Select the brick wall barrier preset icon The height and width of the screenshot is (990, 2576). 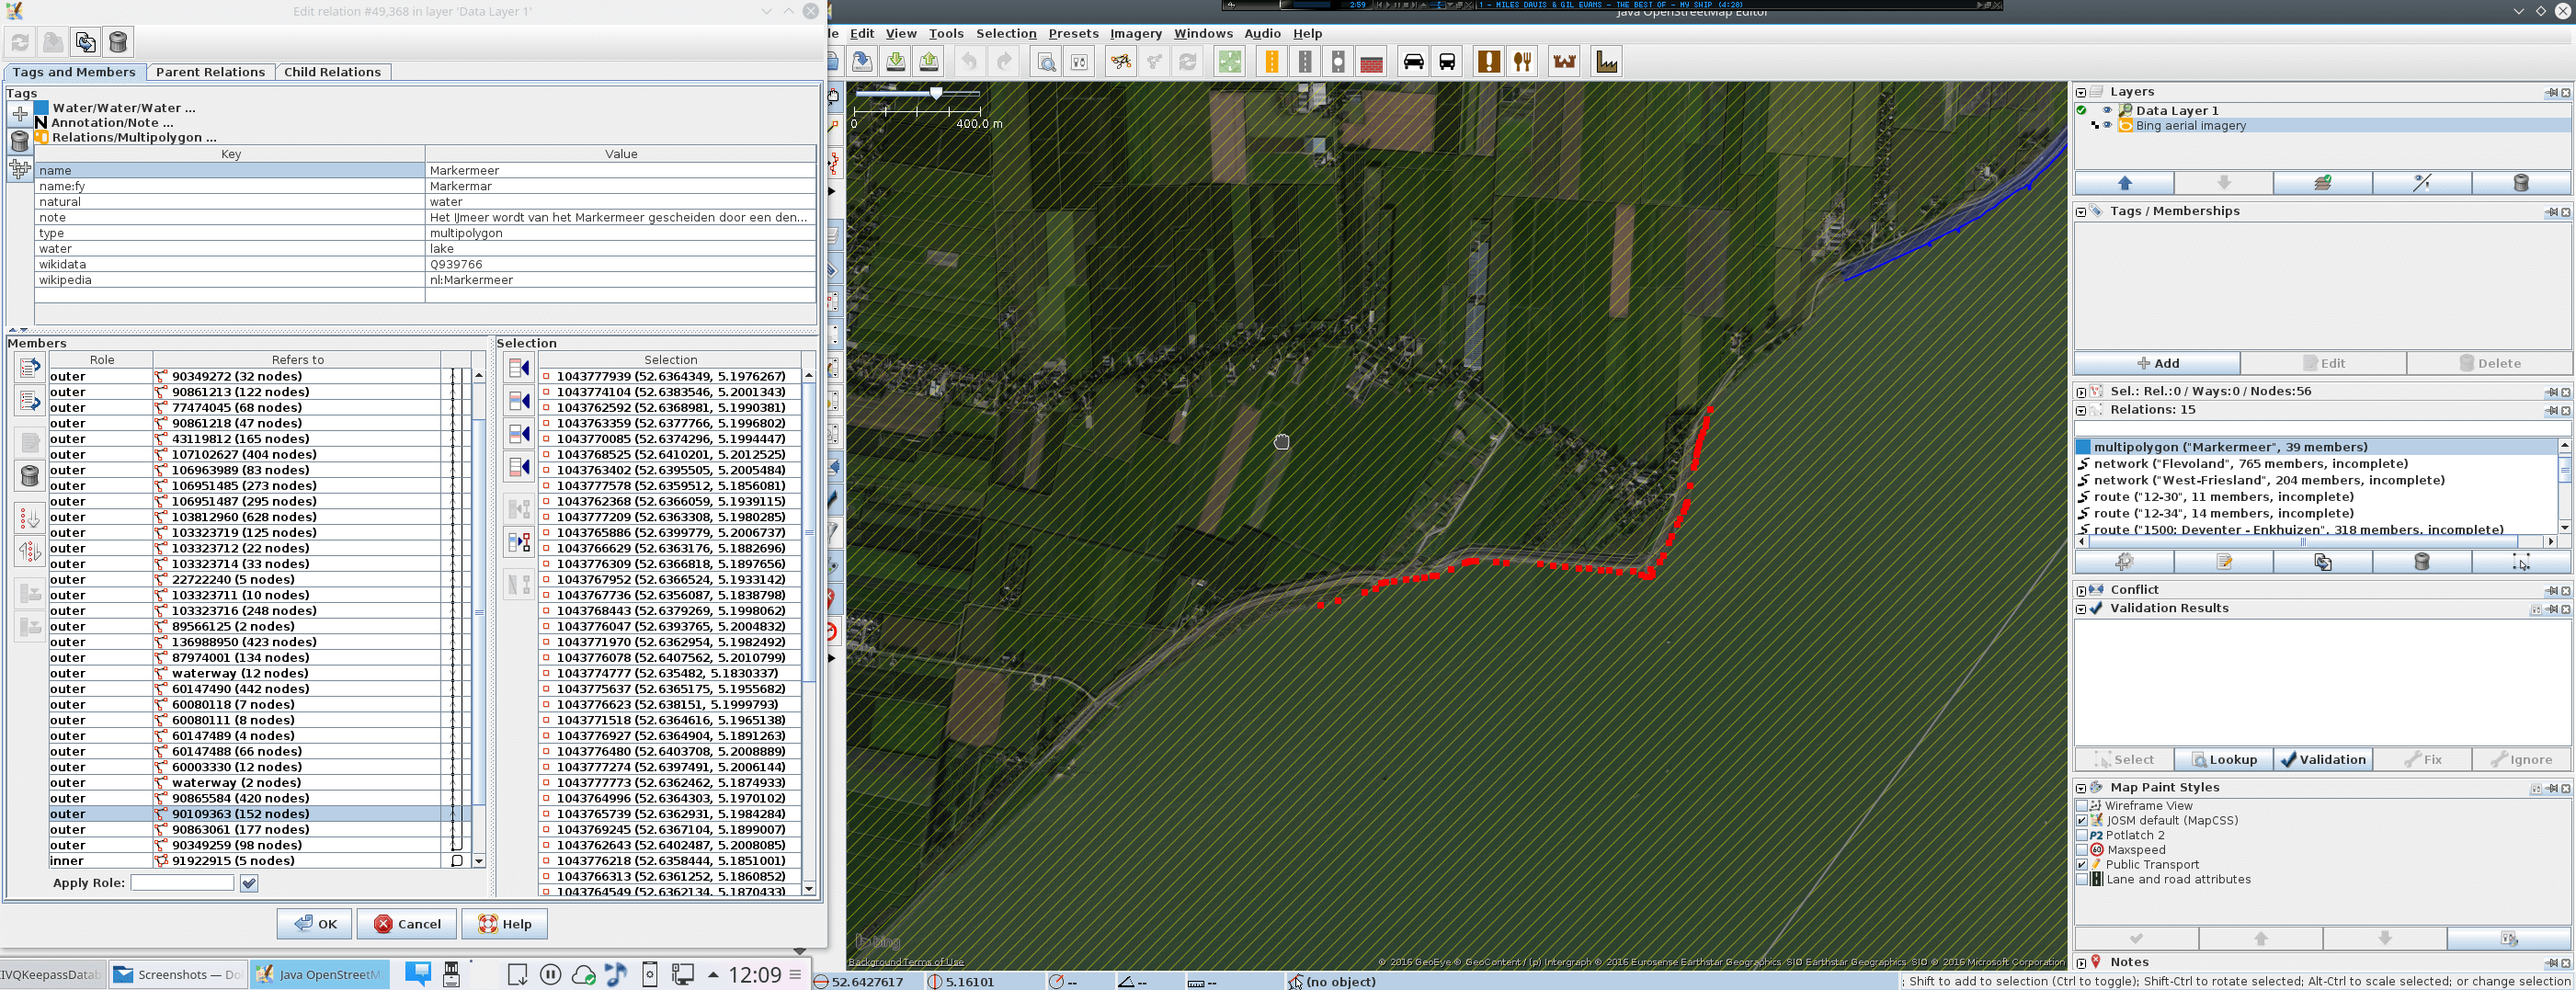[x=1371, y=62]
